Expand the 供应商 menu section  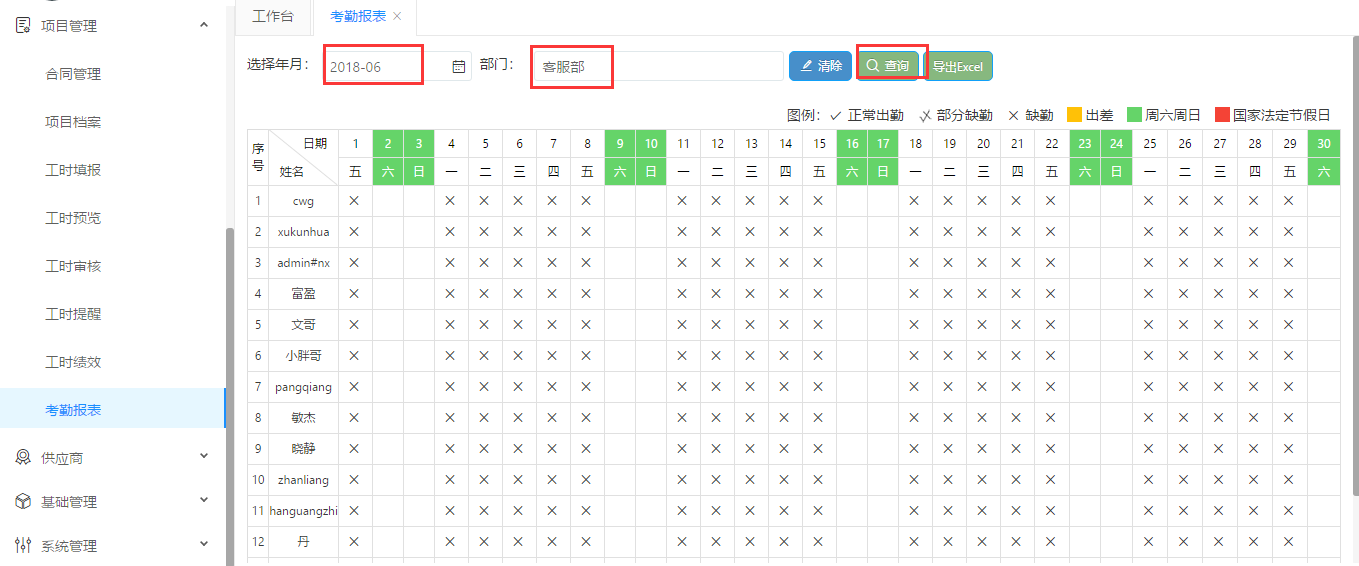coord(204,457)
